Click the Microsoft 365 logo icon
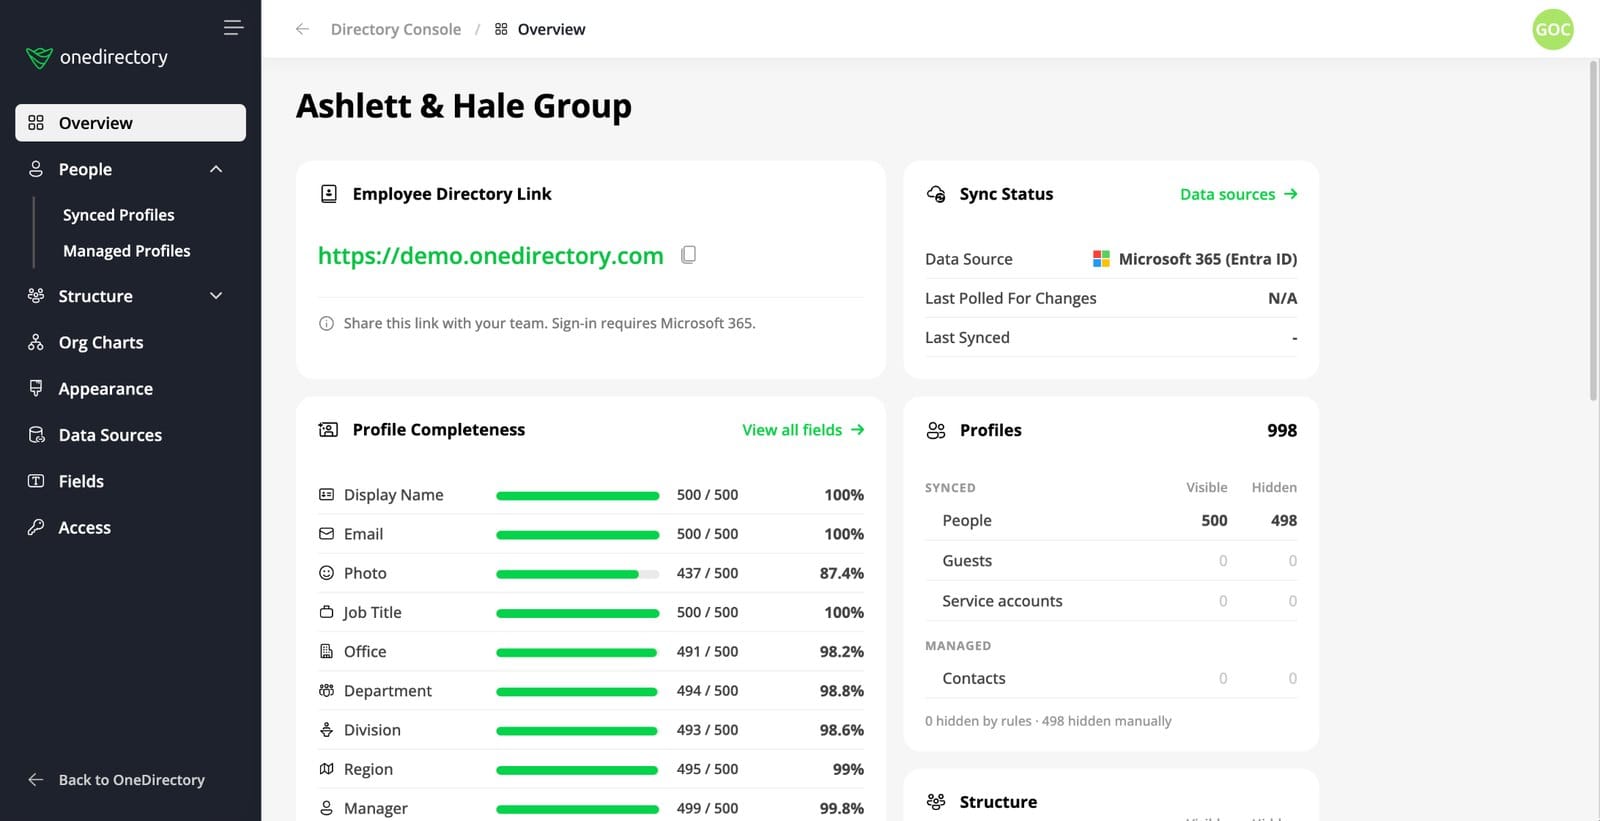Viewport: 1600px width, 821px height. (x=1101, y=259)
